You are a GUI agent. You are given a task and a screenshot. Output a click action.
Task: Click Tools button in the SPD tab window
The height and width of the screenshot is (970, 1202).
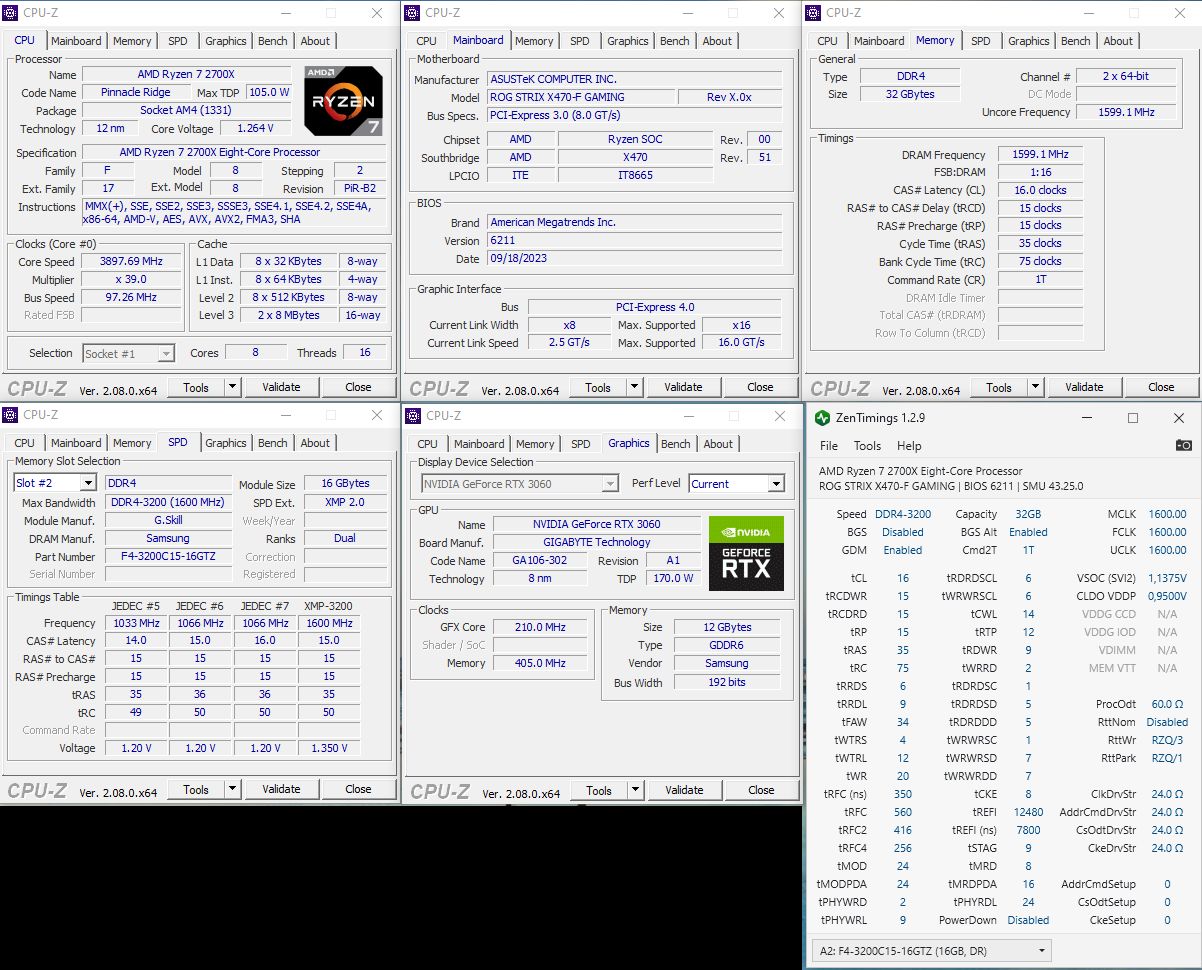click(x=196, y=789)
